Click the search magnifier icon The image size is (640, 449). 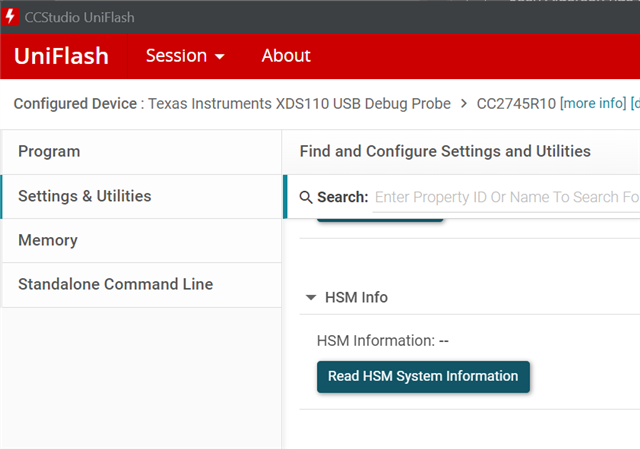[x=306, y=197]
